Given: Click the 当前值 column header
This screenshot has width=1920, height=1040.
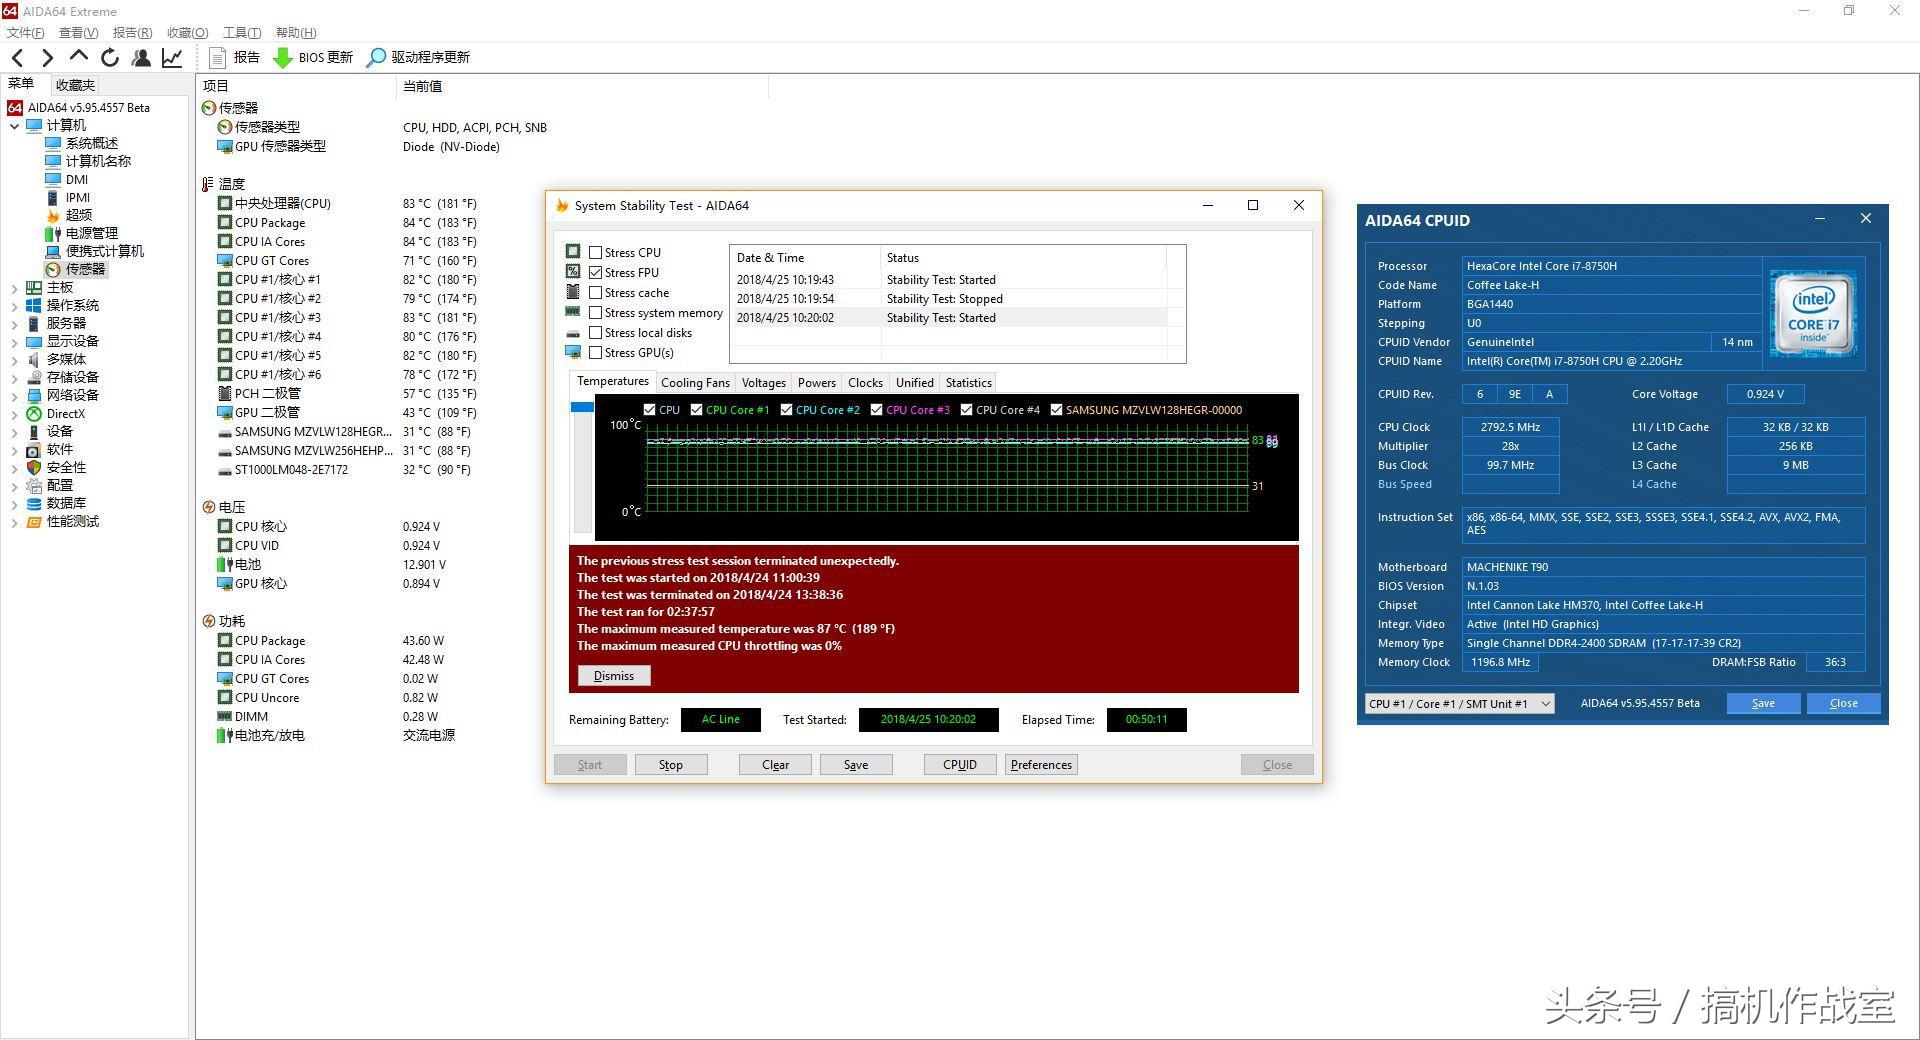Looking at the screenshot, I should pos(583,87).
